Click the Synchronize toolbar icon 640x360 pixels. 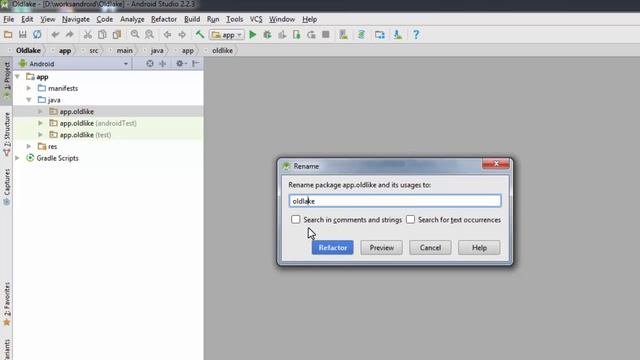pos(37,35)
